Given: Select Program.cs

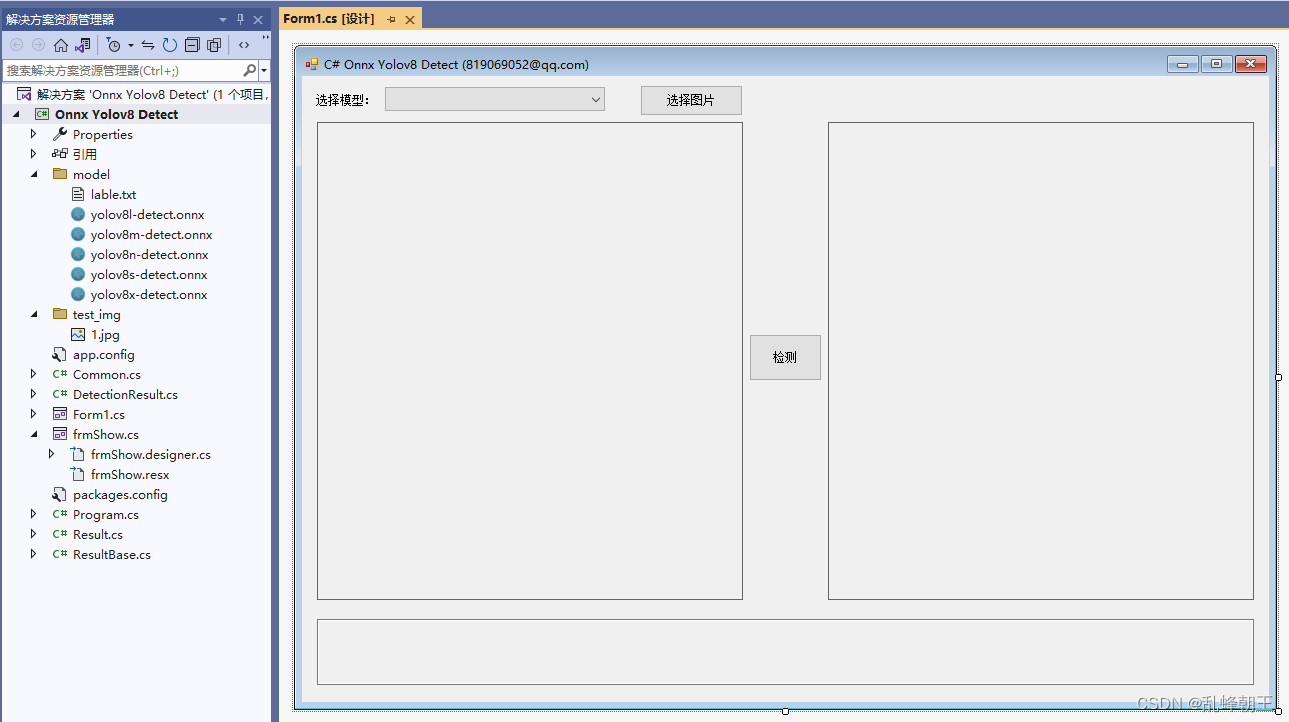Looking at the screenshot, I should pos(105,514).
